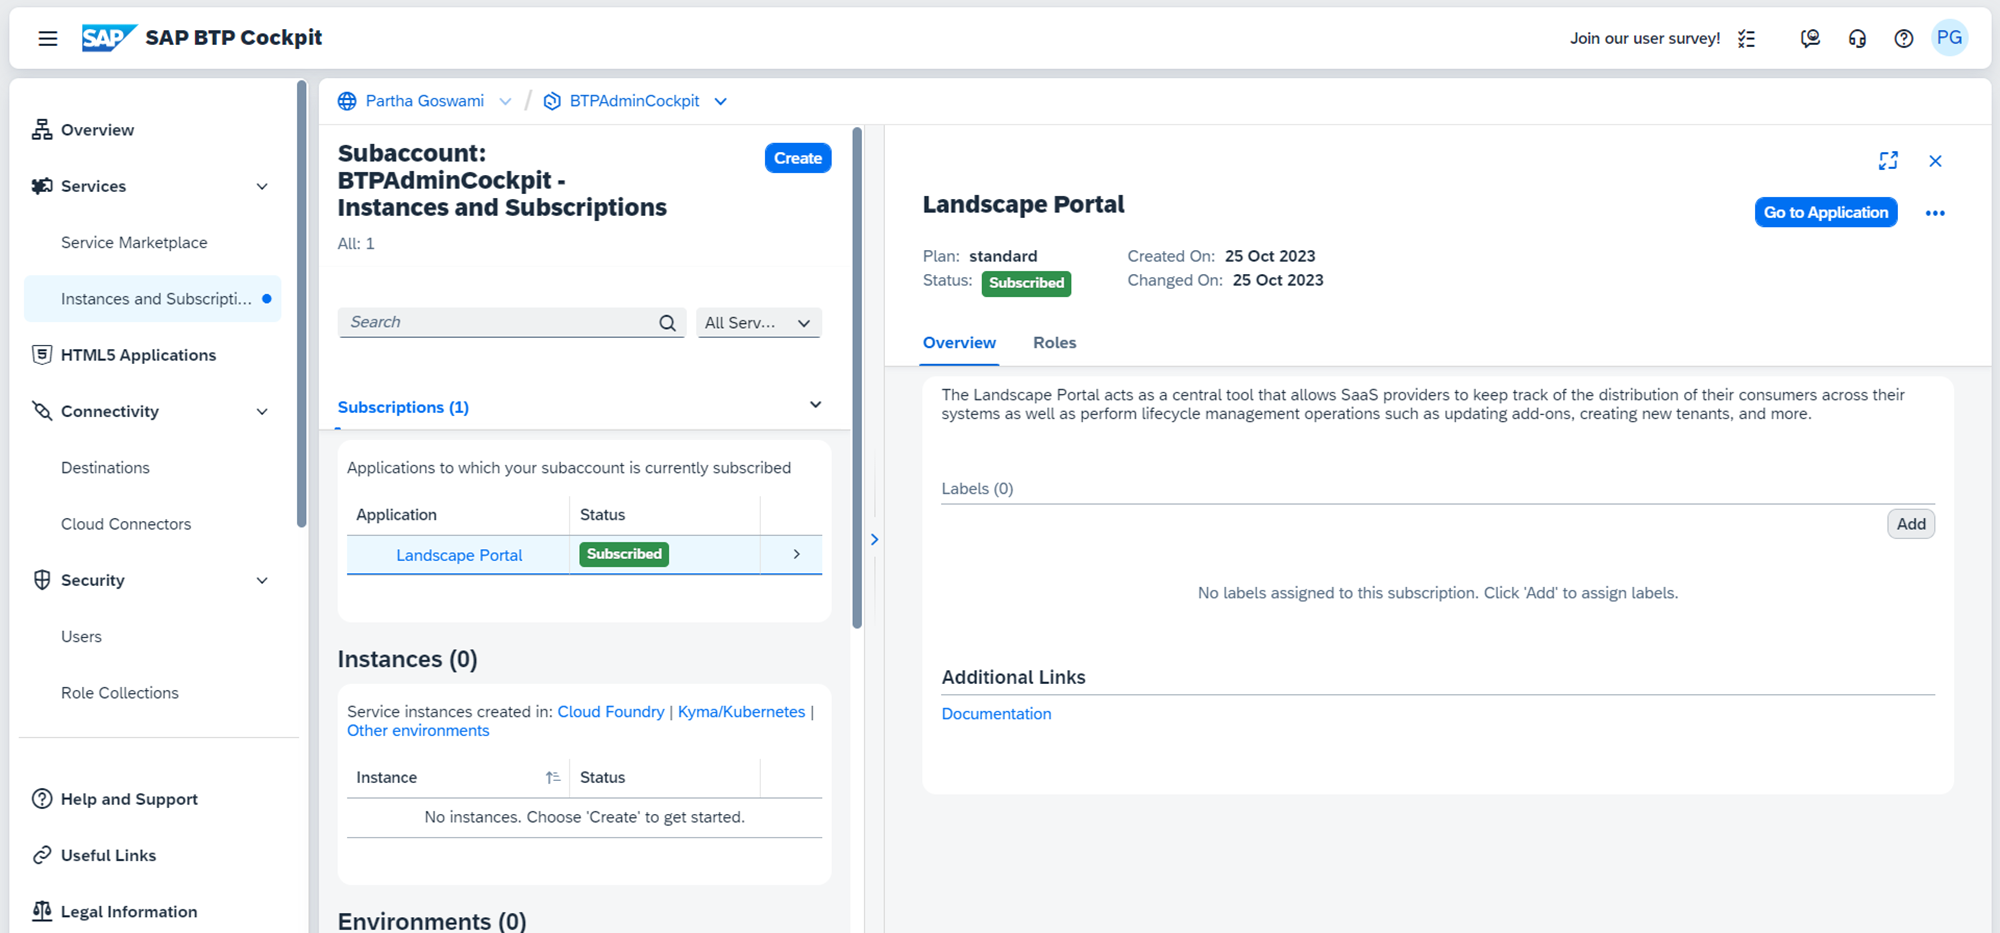Screen dimensions: 2000x933
Task: Click the user survey checklist icon
Action: click(1746, 38)
